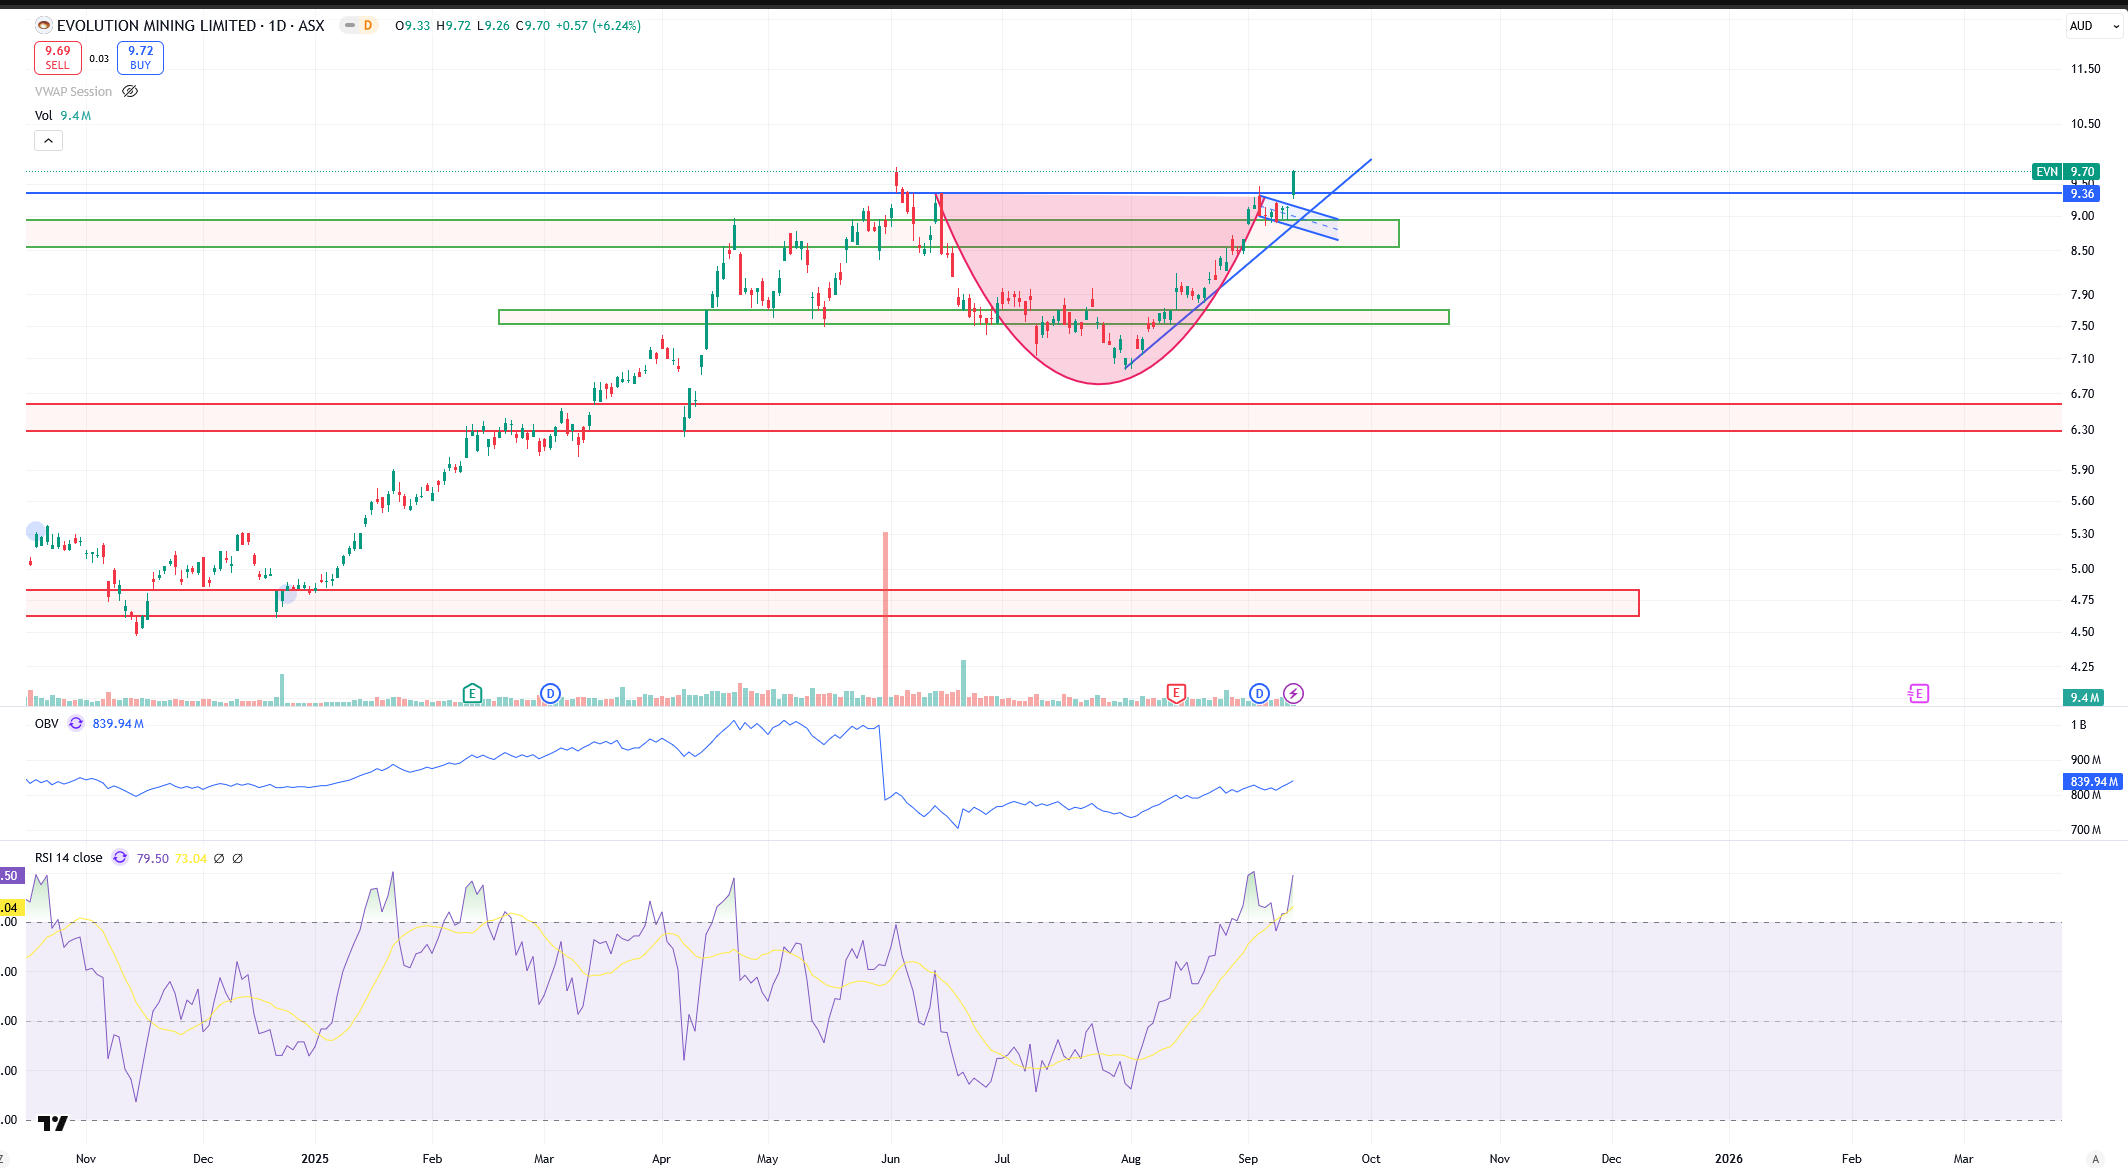2128x1168 pixels.
Task: Click the OBV purple refresh icon
Action: tap(76, 723)
